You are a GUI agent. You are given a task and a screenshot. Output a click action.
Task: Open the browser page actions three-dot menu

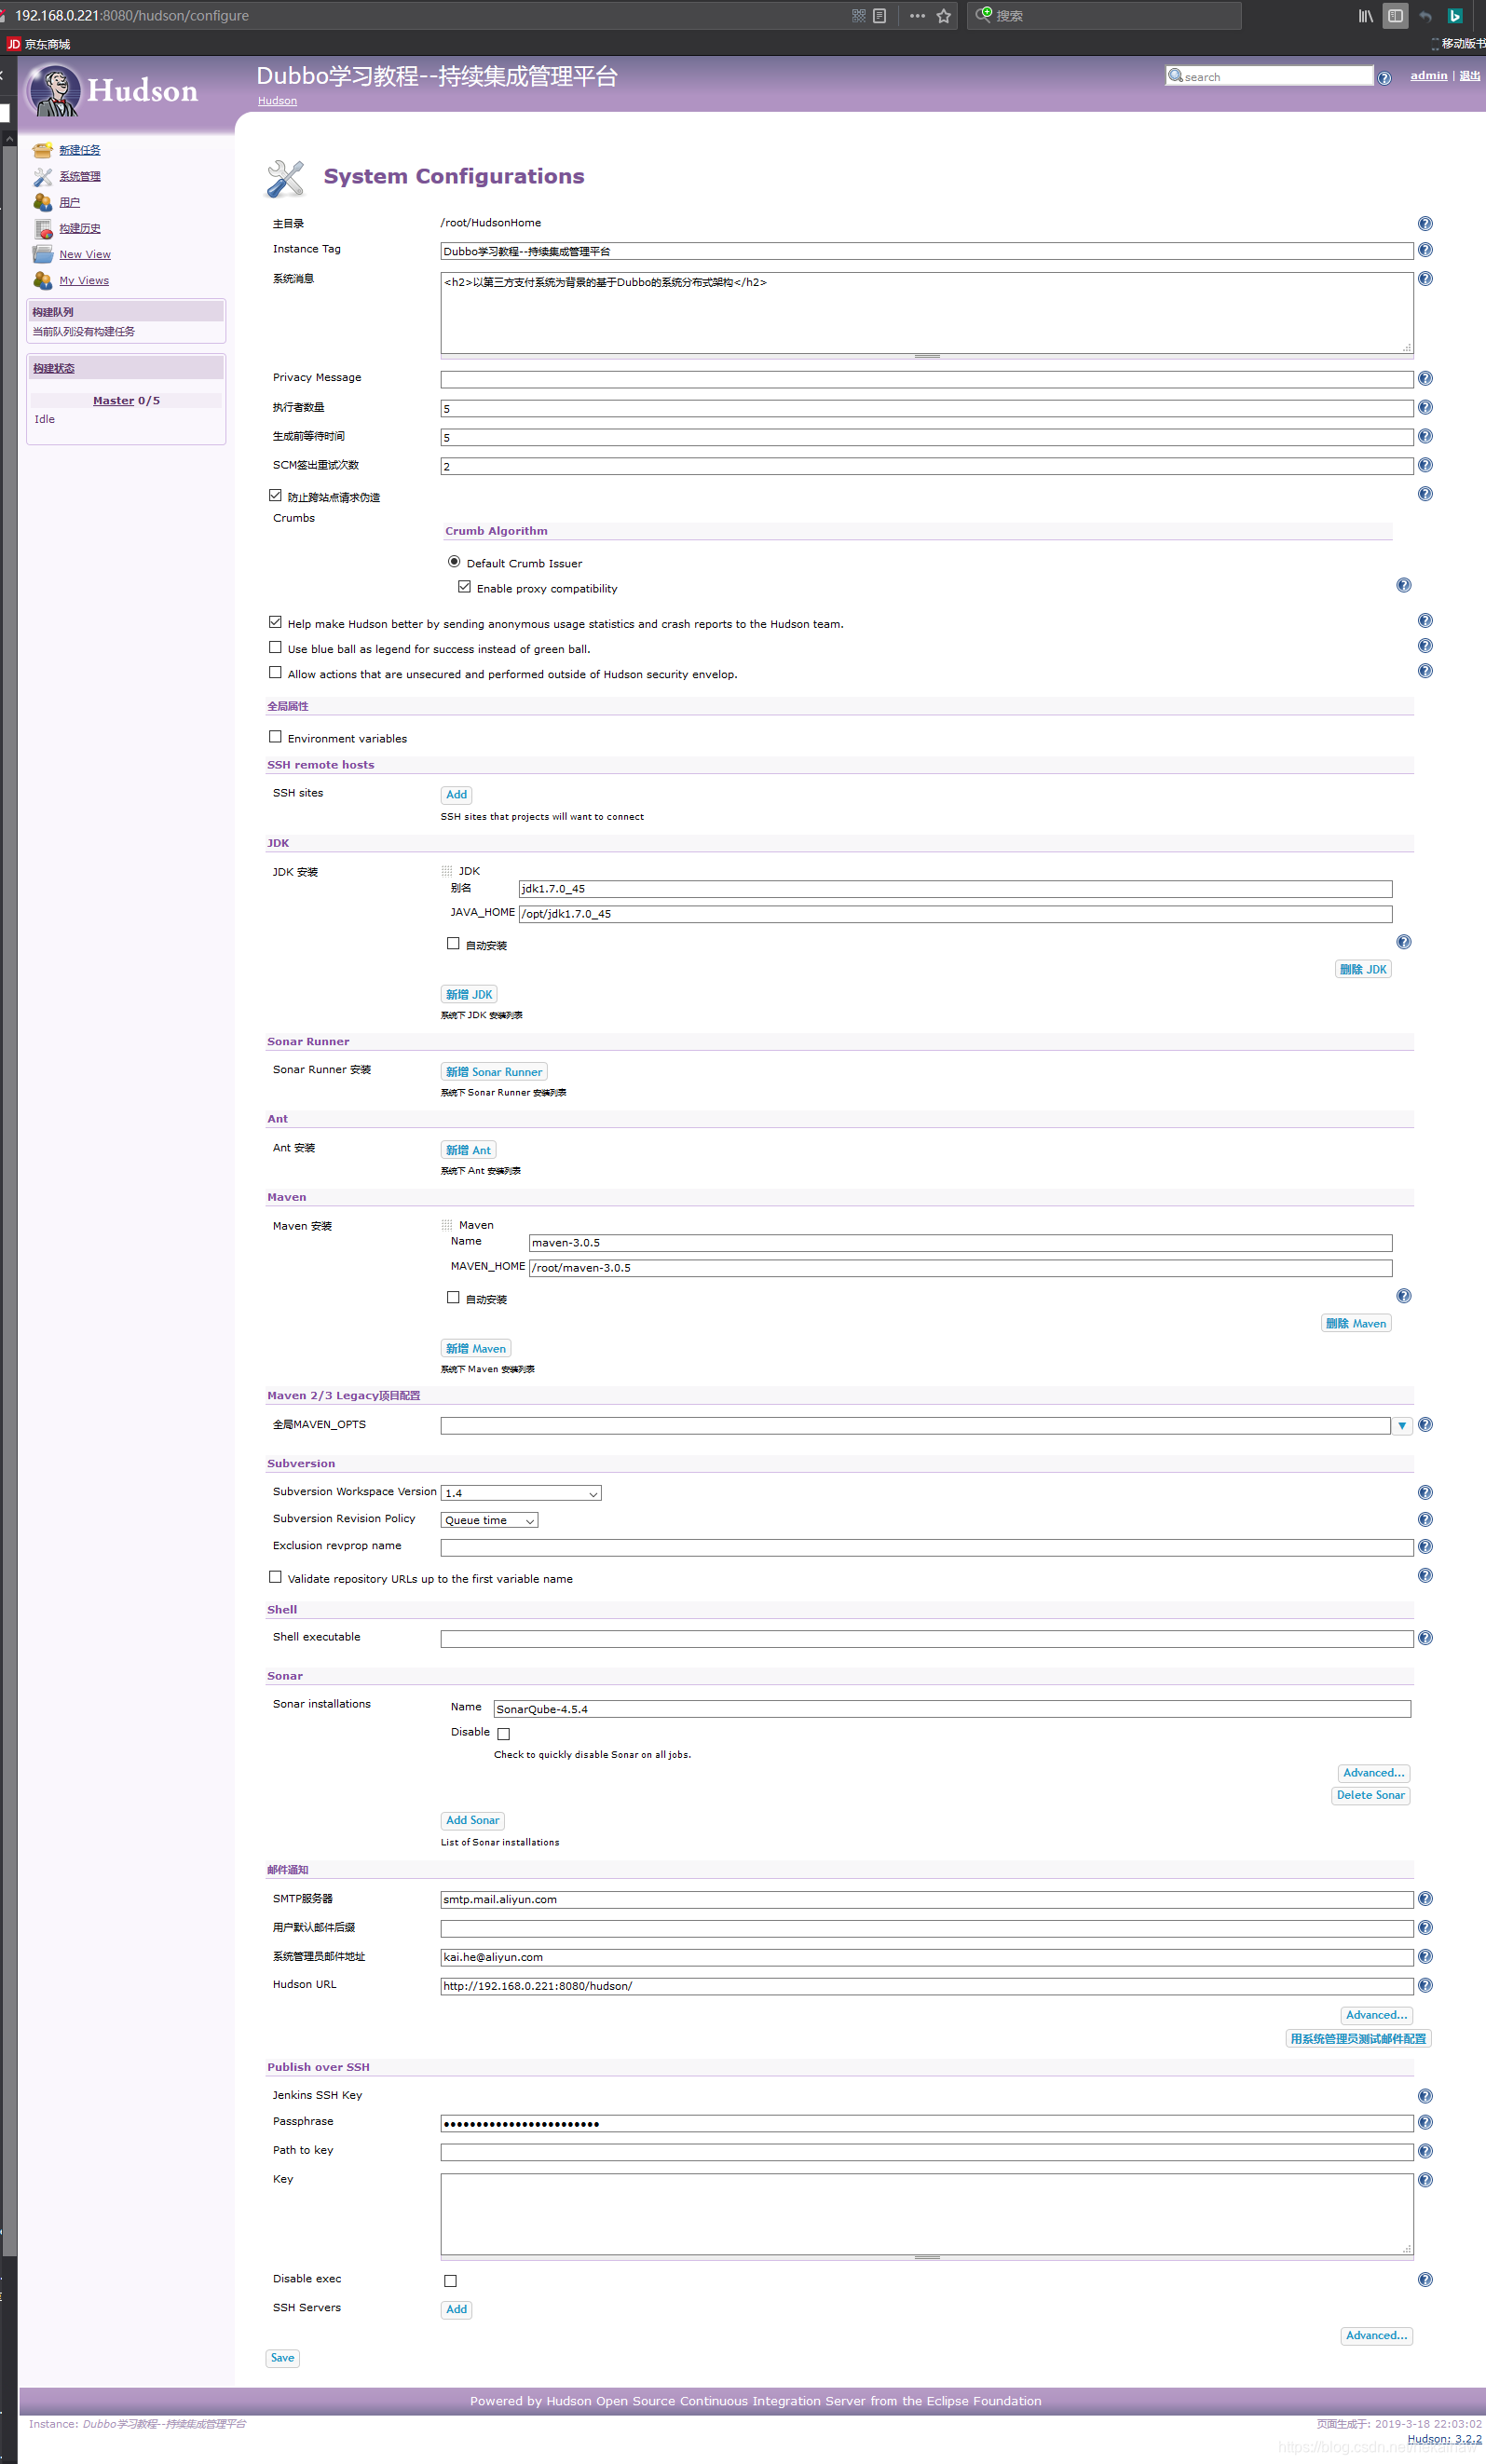pos(917,16)
